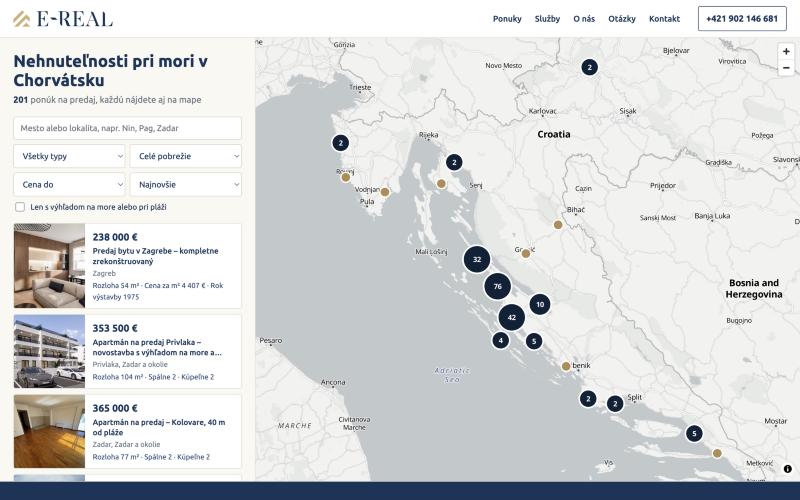Image resolution: width=800 pixels, height=500 pixels.
Task: Go to Ponuky in navigation
Action: (507, 19)
